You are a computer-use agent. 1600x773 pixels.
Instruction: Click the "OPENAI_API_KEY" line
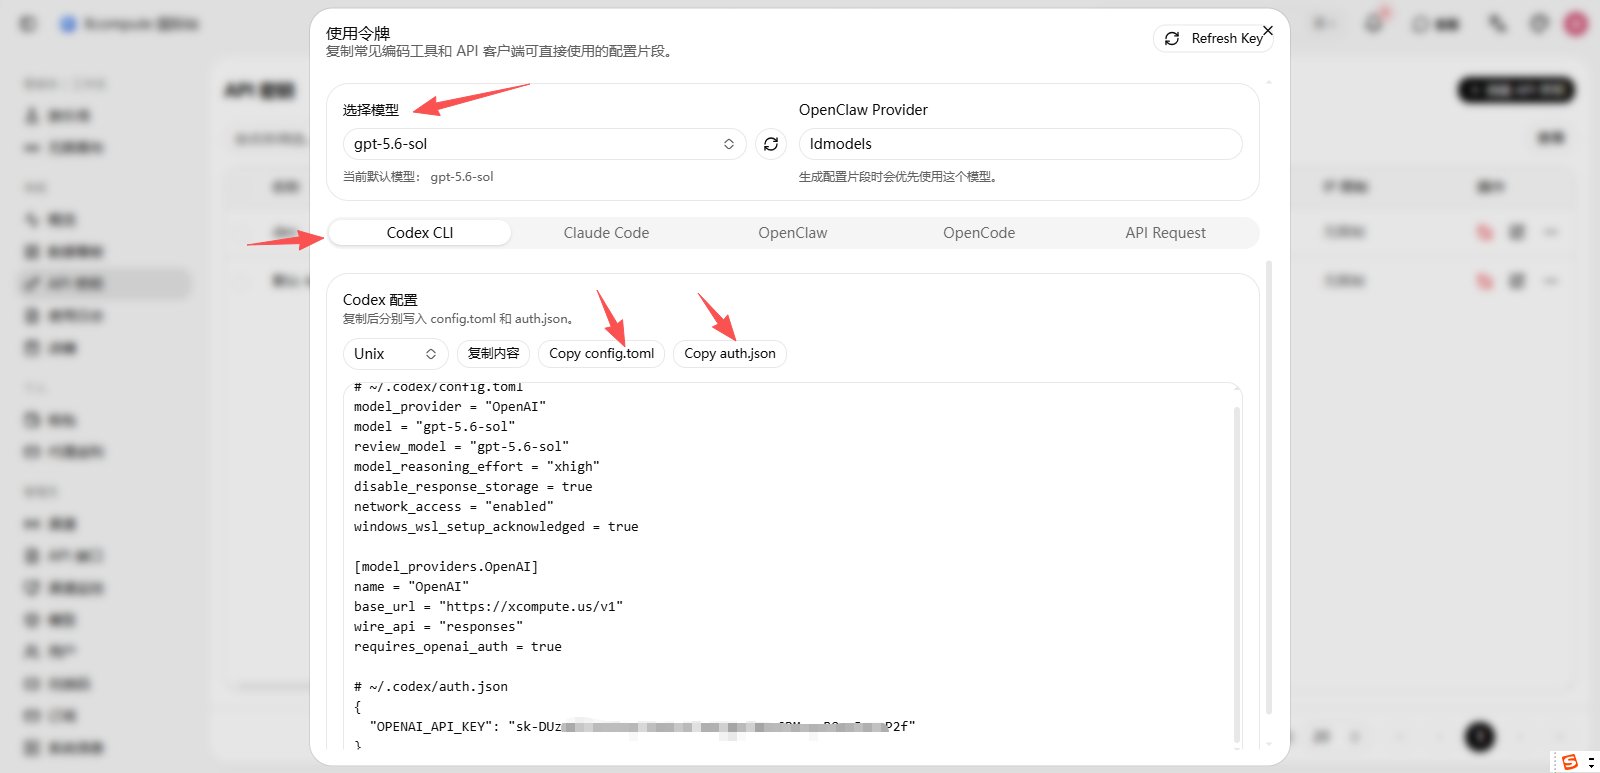642,727
